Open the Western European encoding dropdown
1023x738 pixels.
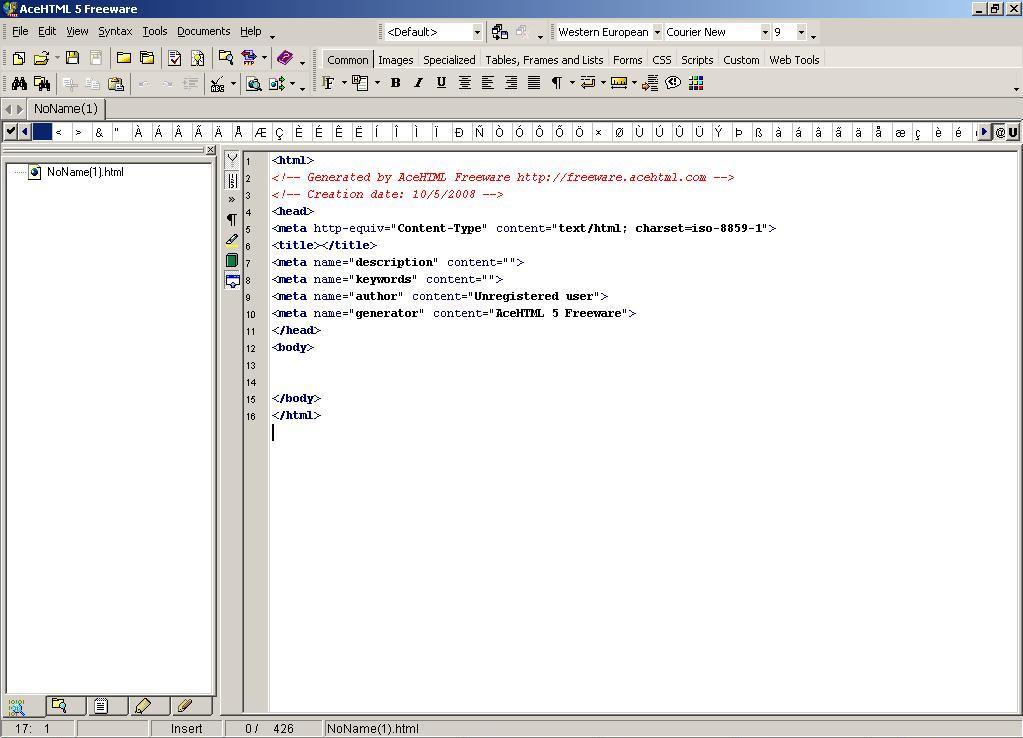click(x=657, y=32)
